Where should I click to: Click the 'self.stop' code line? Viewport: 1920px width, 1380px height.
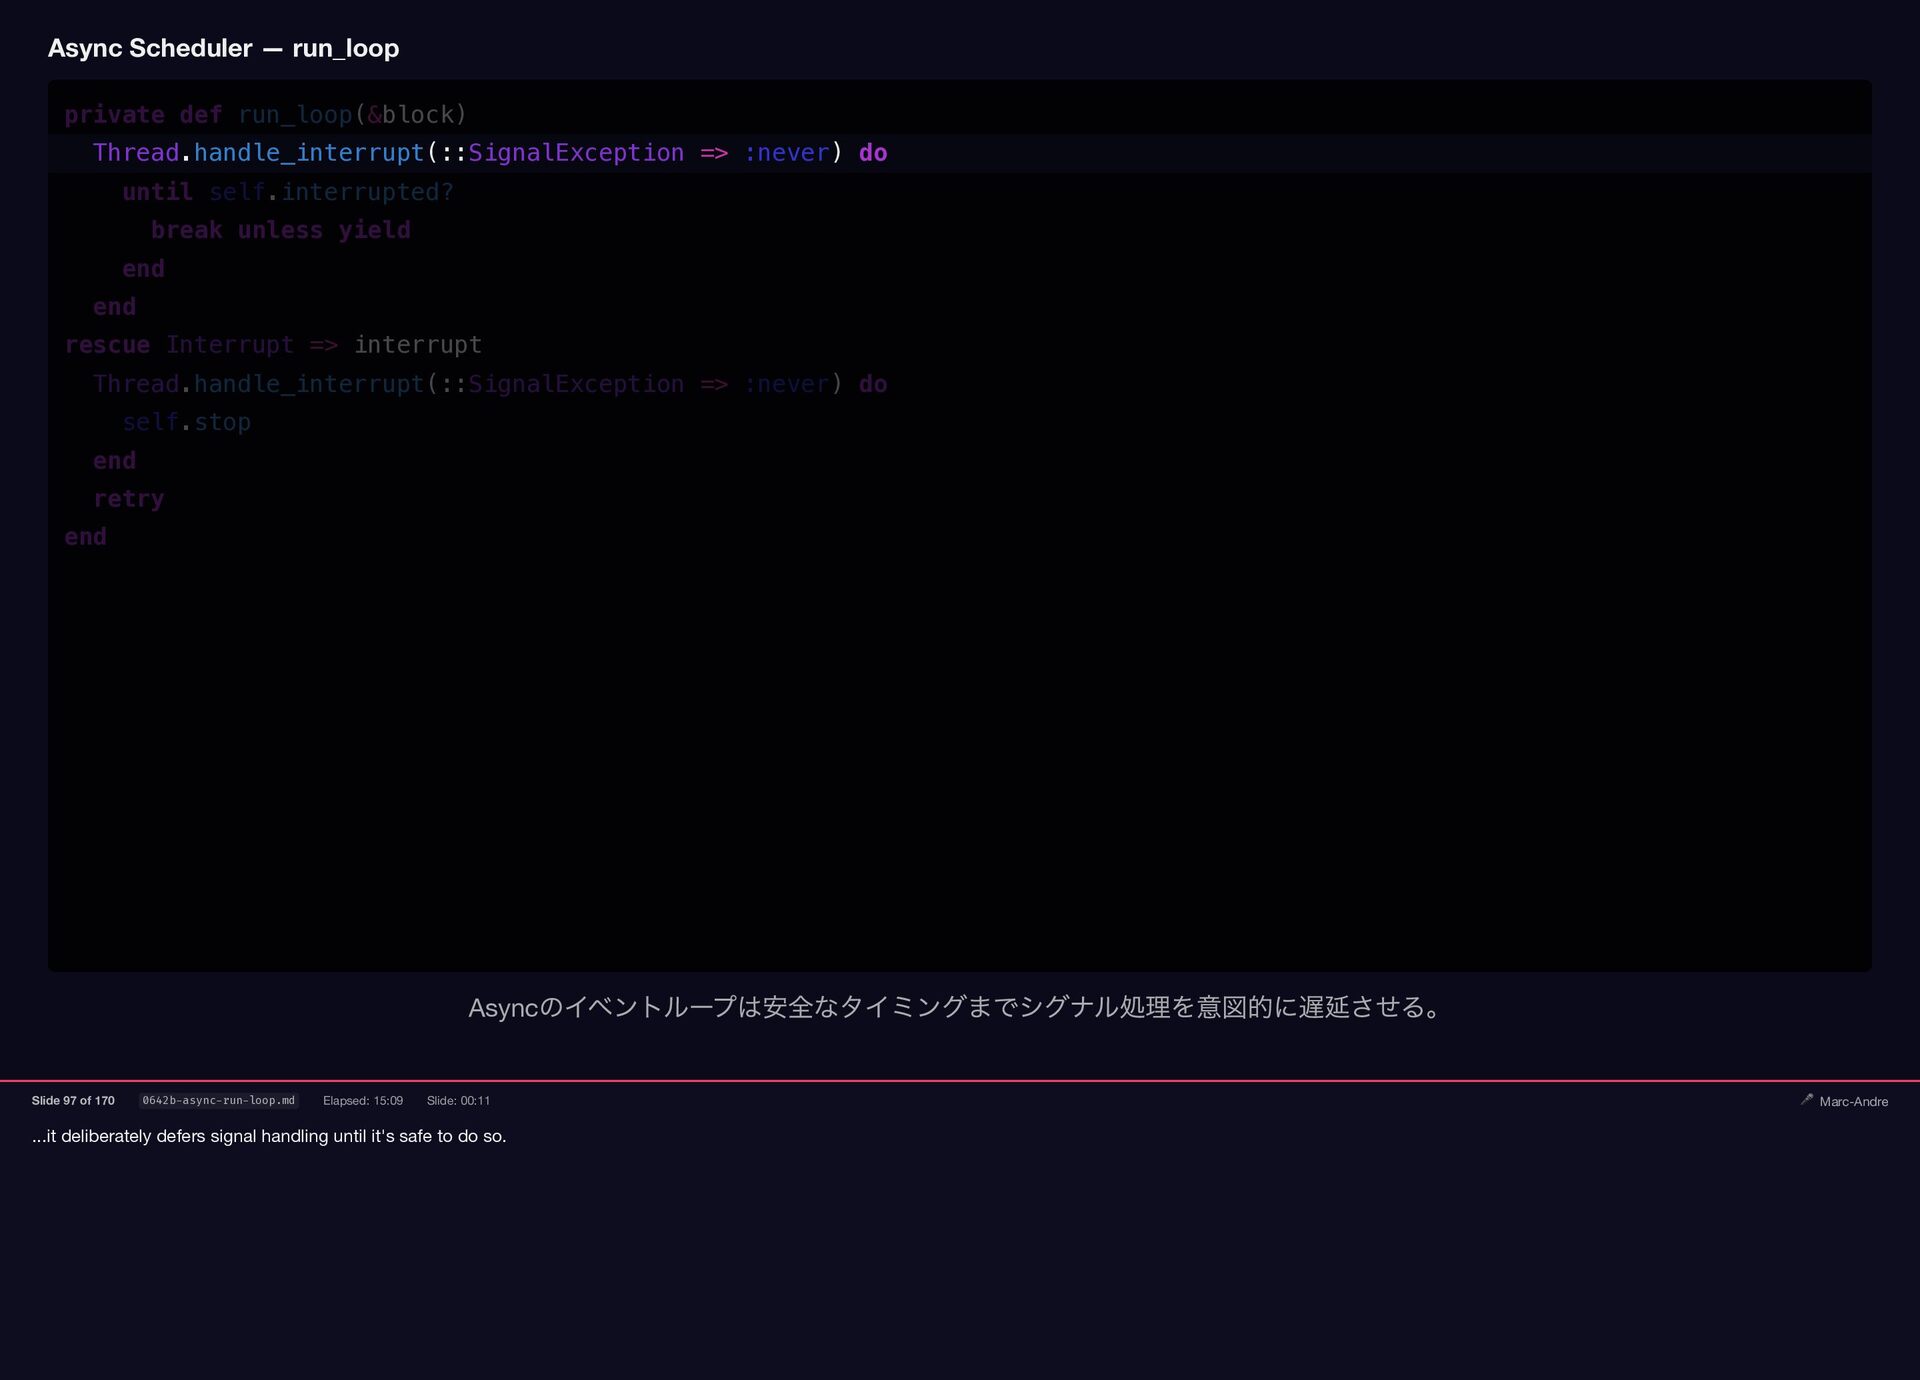[x=186, y=422]
